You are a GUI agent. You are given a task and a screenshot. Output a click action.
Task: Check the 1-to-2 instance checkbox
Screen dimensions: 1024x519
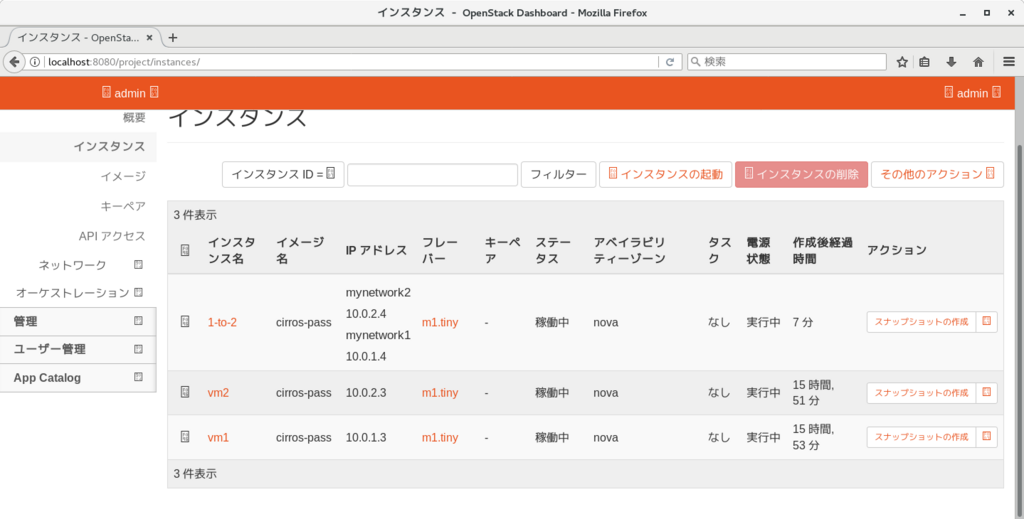pos(185,322)
